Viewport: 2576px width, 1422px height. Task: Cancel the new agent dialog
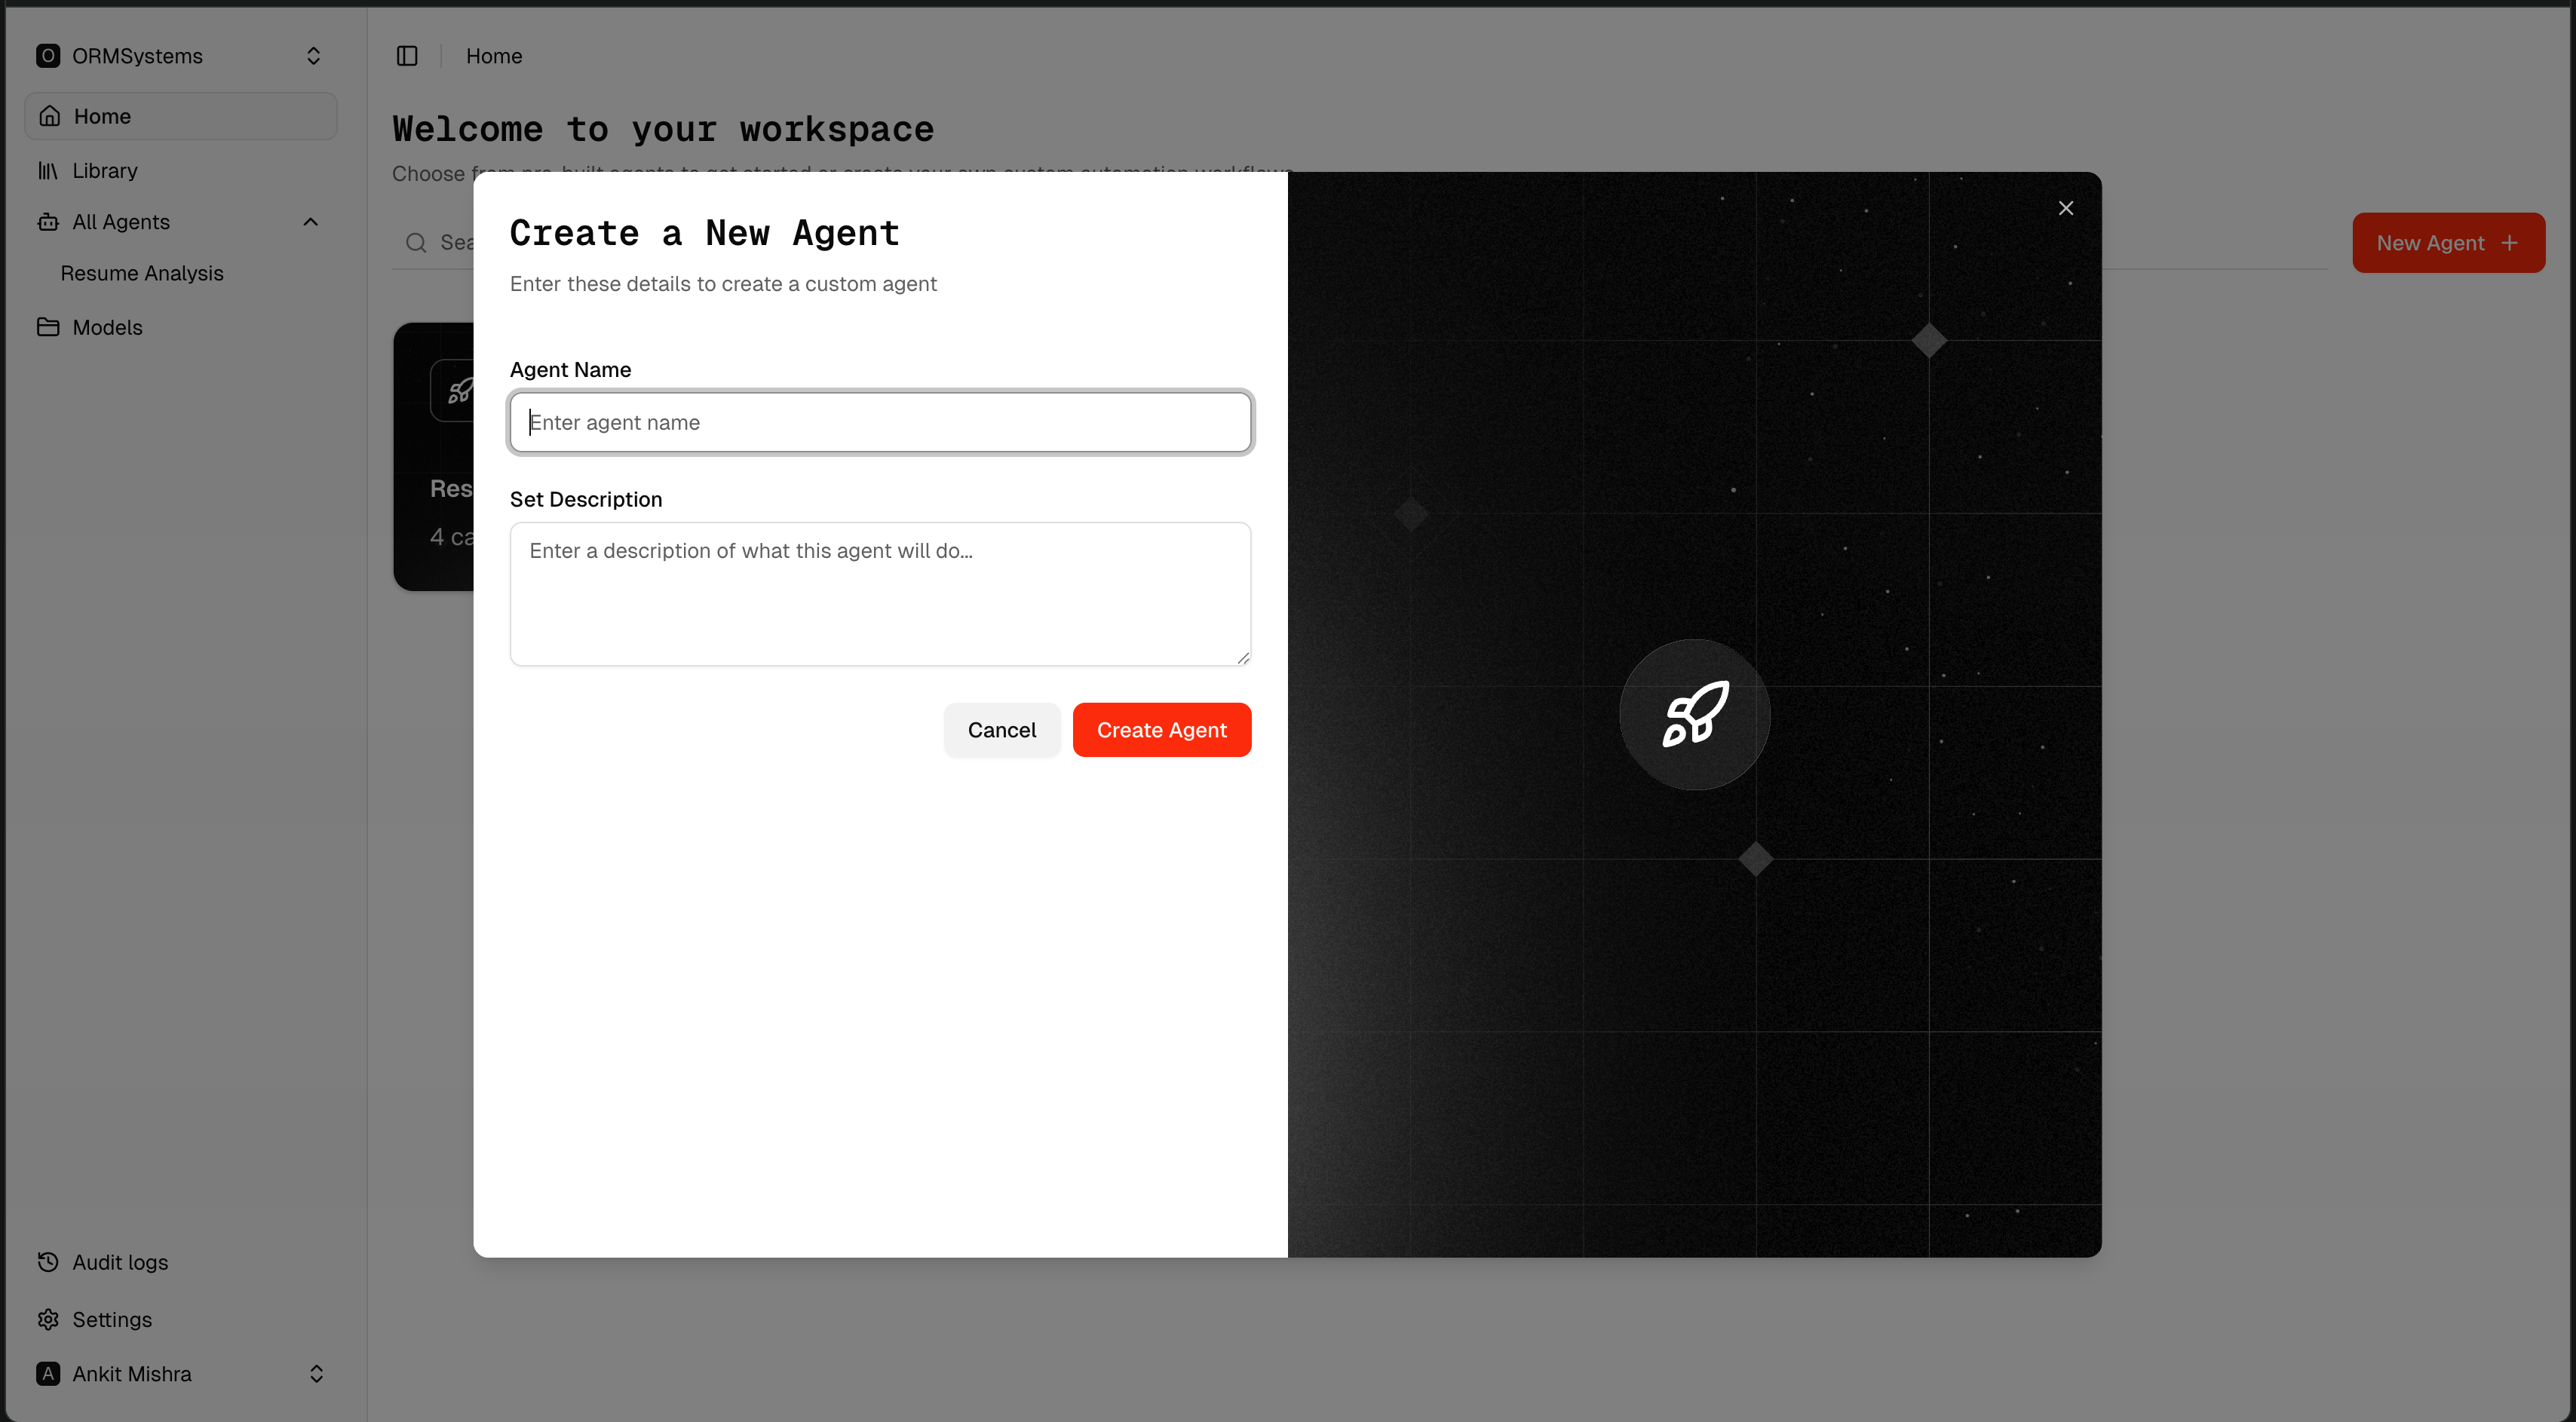1001,730
